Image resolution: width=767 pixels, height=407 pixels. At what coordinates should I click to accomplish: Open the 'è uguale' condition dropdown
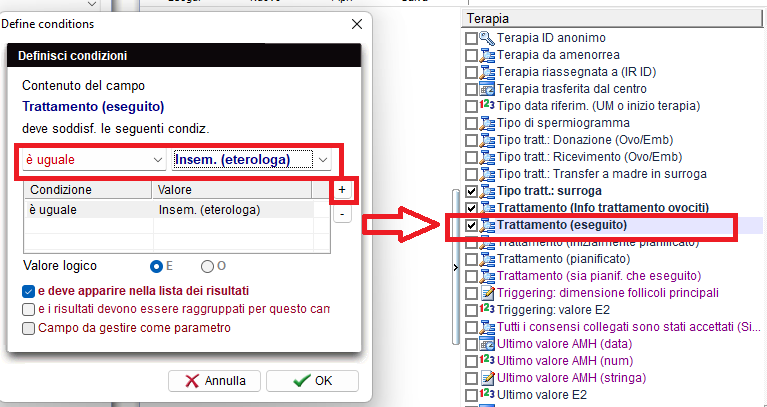pos(158,160)
